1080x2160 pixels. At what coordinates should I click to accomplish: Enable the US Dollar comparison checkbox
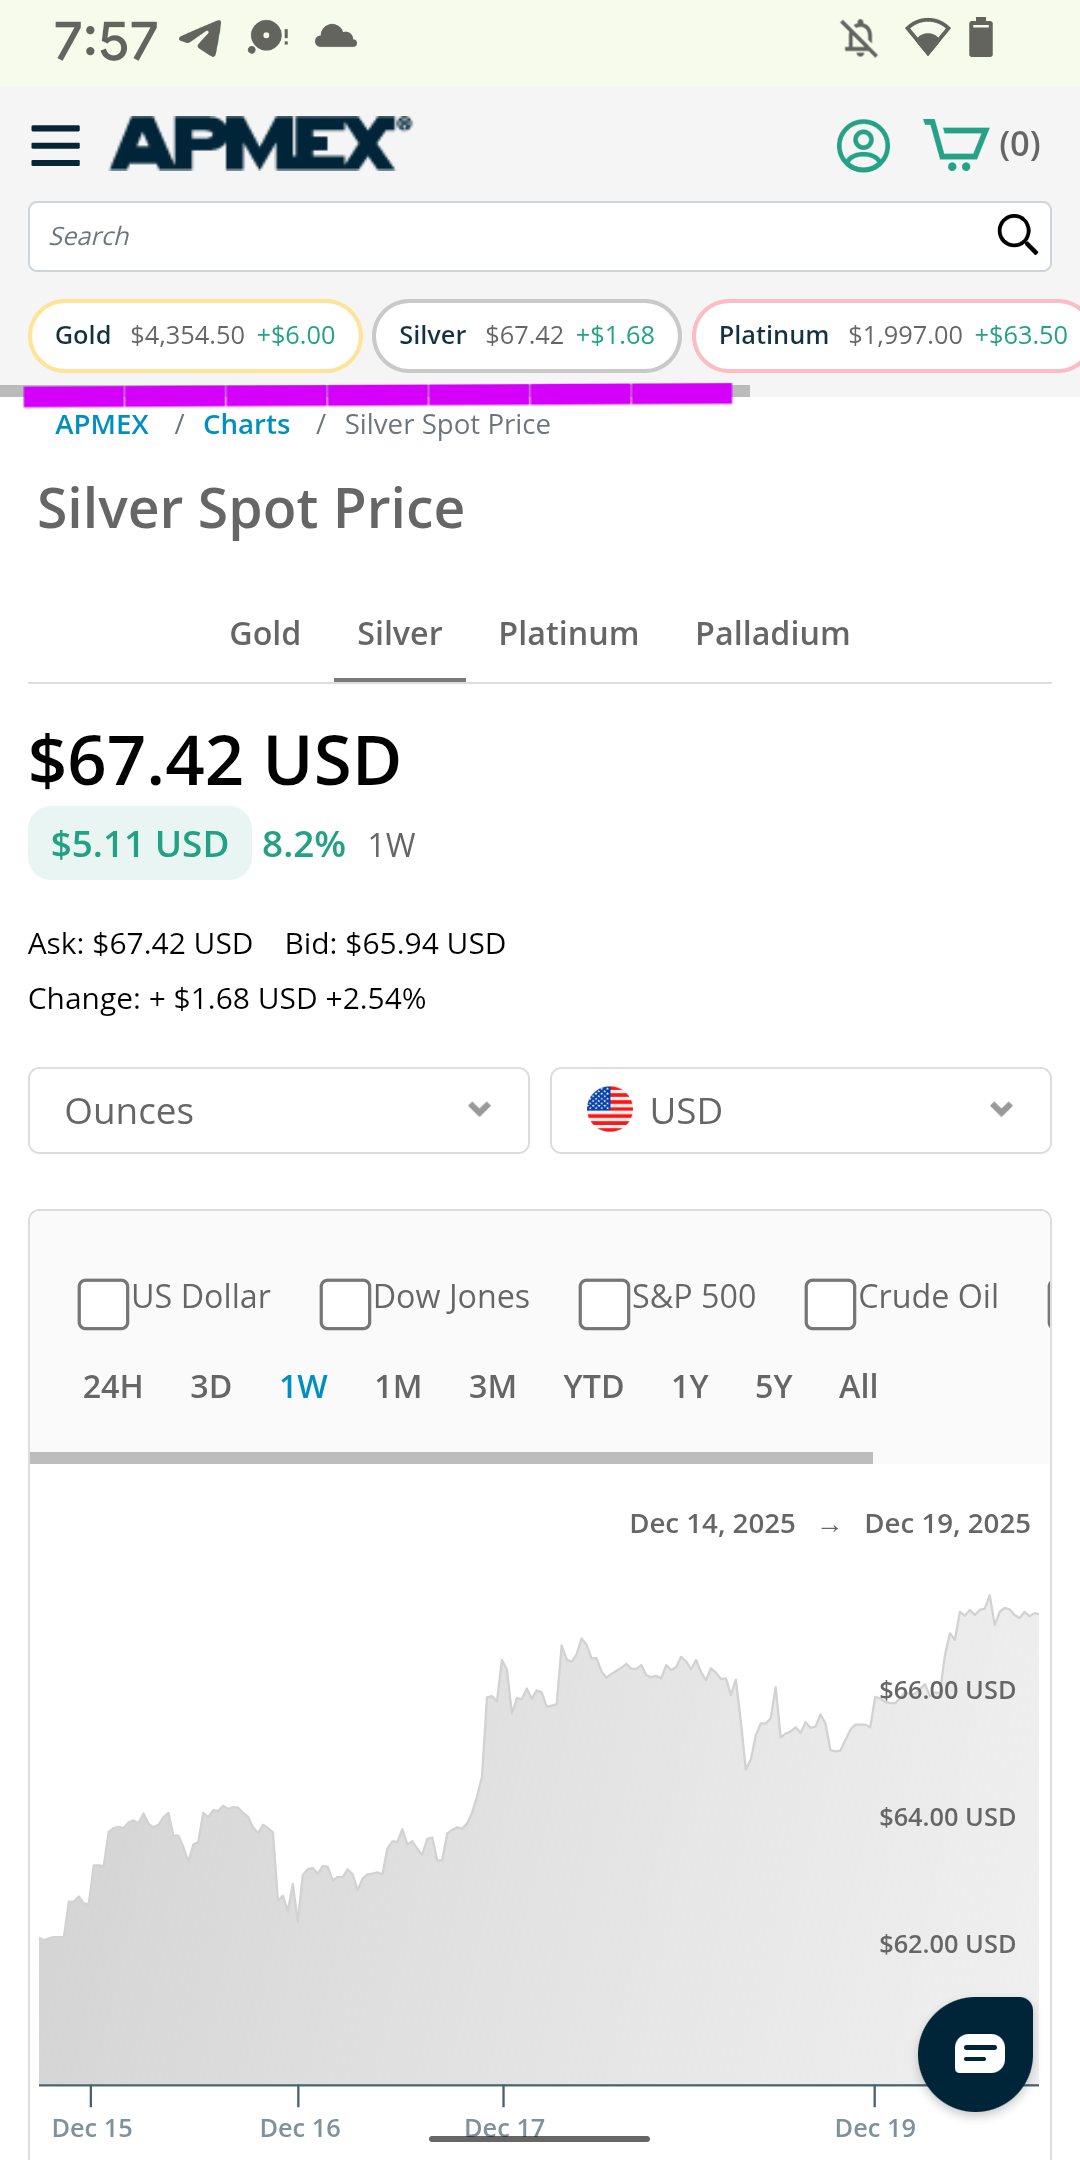coord(104,1304)
